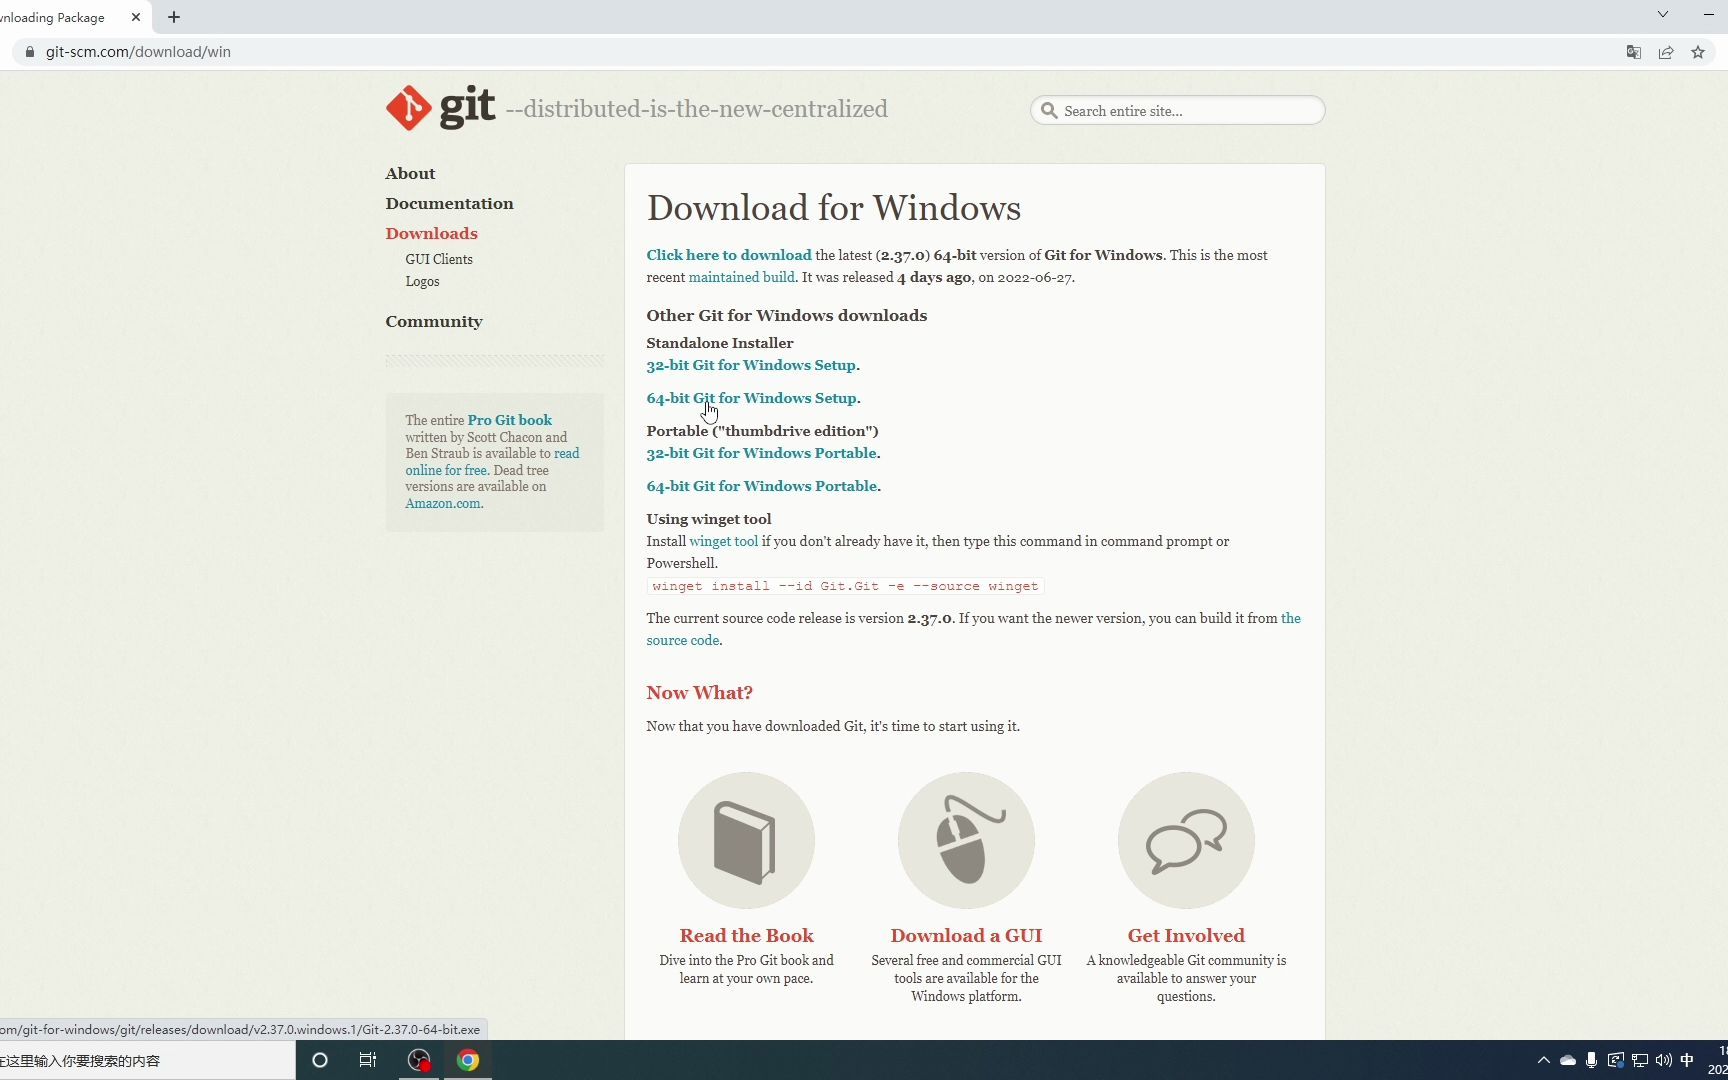This screenshot has height=1080, width=1728.
Task: Download 64-bit Git for Windows Portable
Action: coord(762,486)
